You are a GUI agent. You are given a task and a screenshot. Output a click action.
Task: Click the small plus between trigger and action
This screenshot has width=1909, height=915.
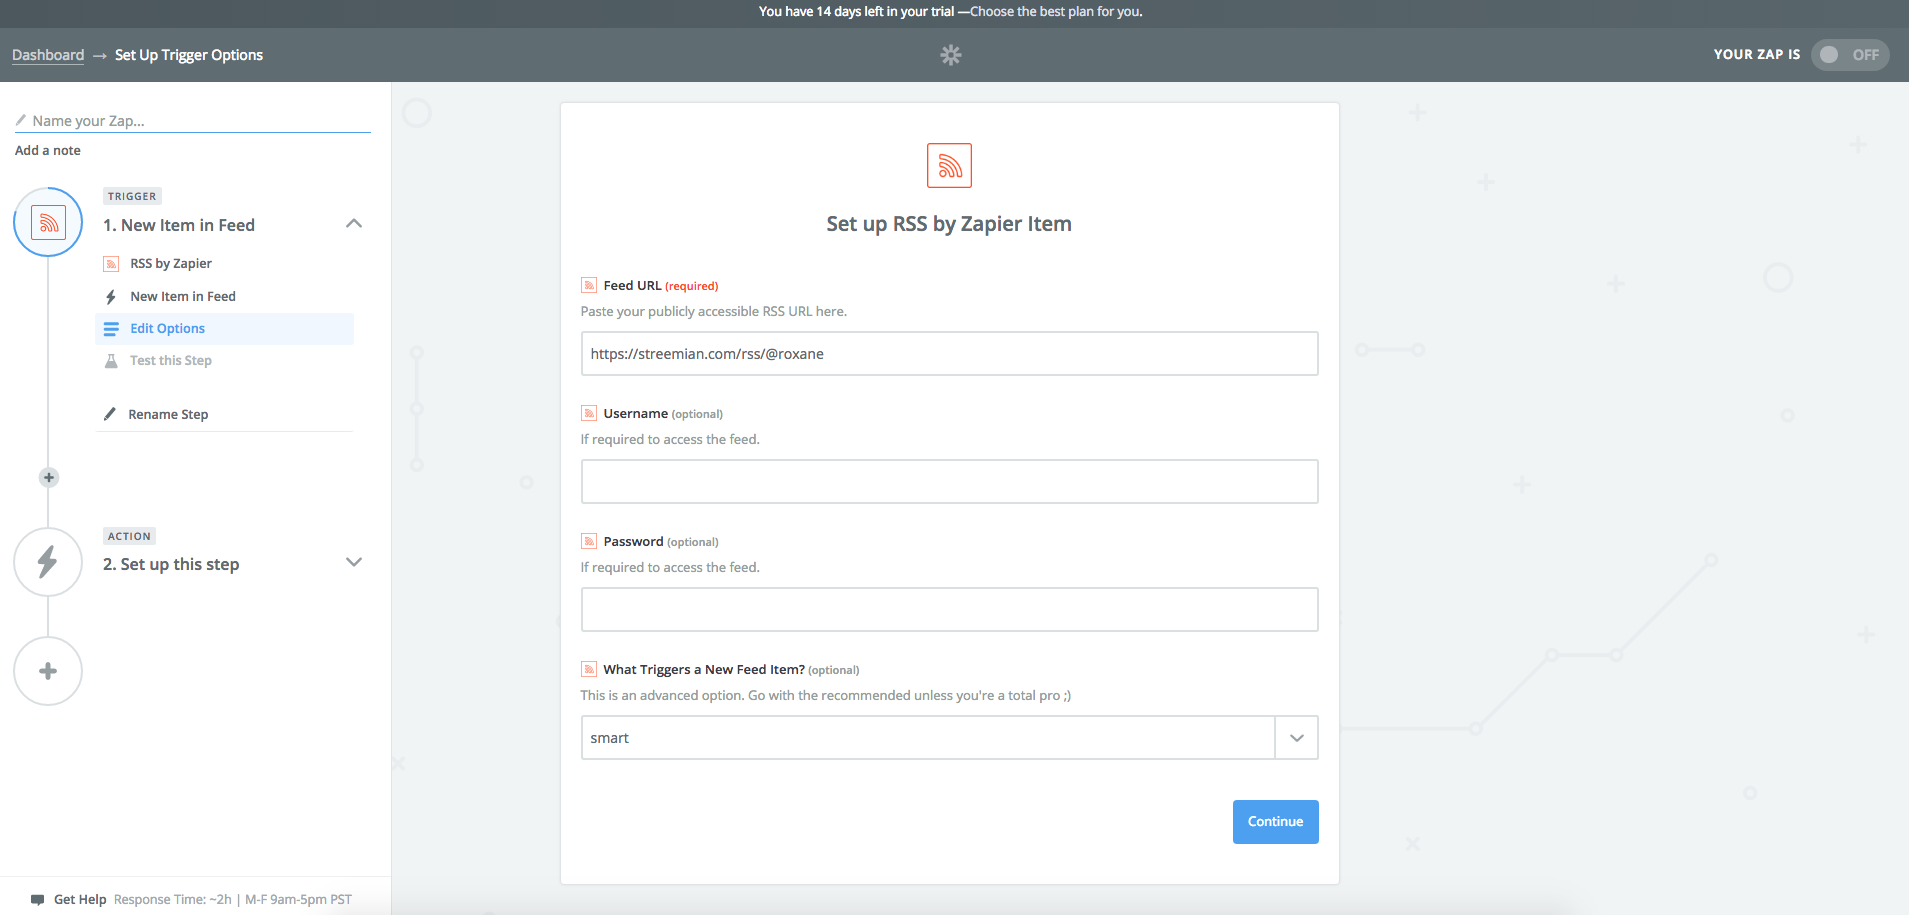tap(48, 477)
